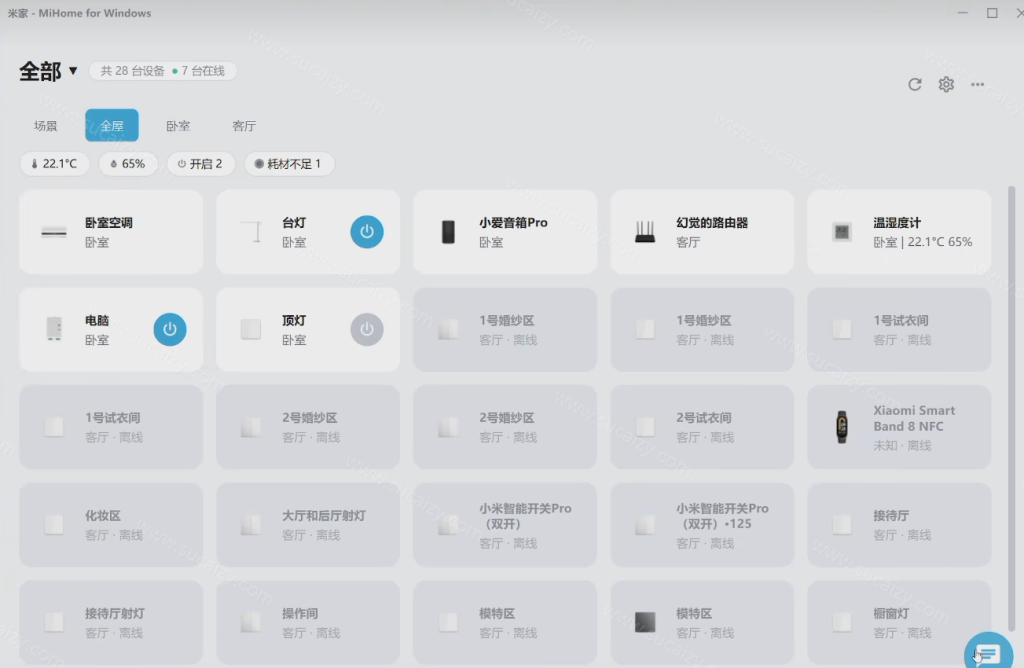
Task: Click the 共 28 台设备 count
Action: [133, 71]
